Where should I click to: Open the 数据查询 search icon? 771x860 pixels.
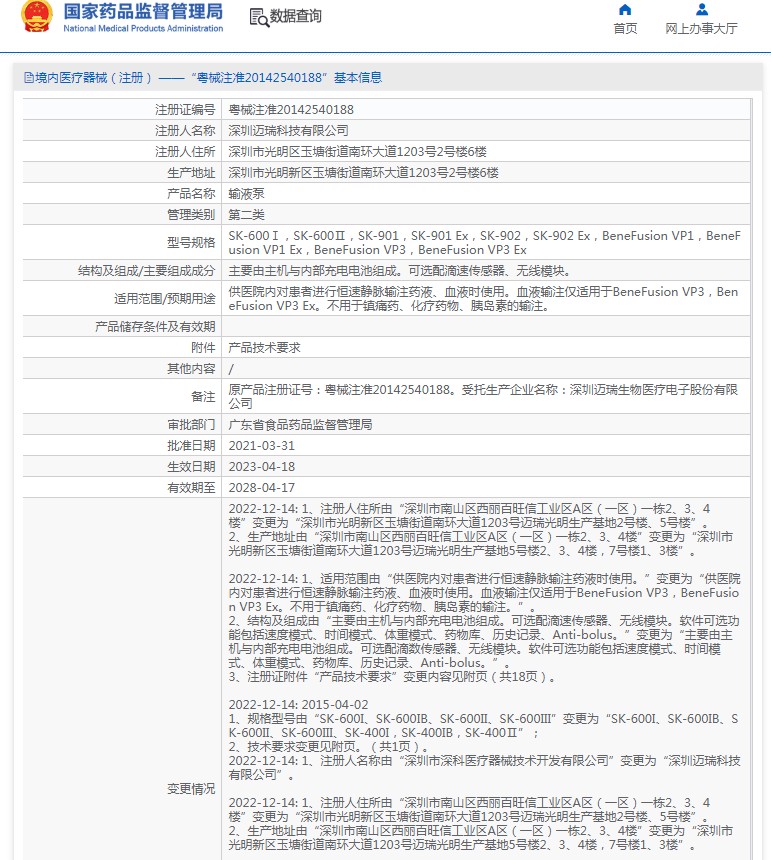pos(259,18)
